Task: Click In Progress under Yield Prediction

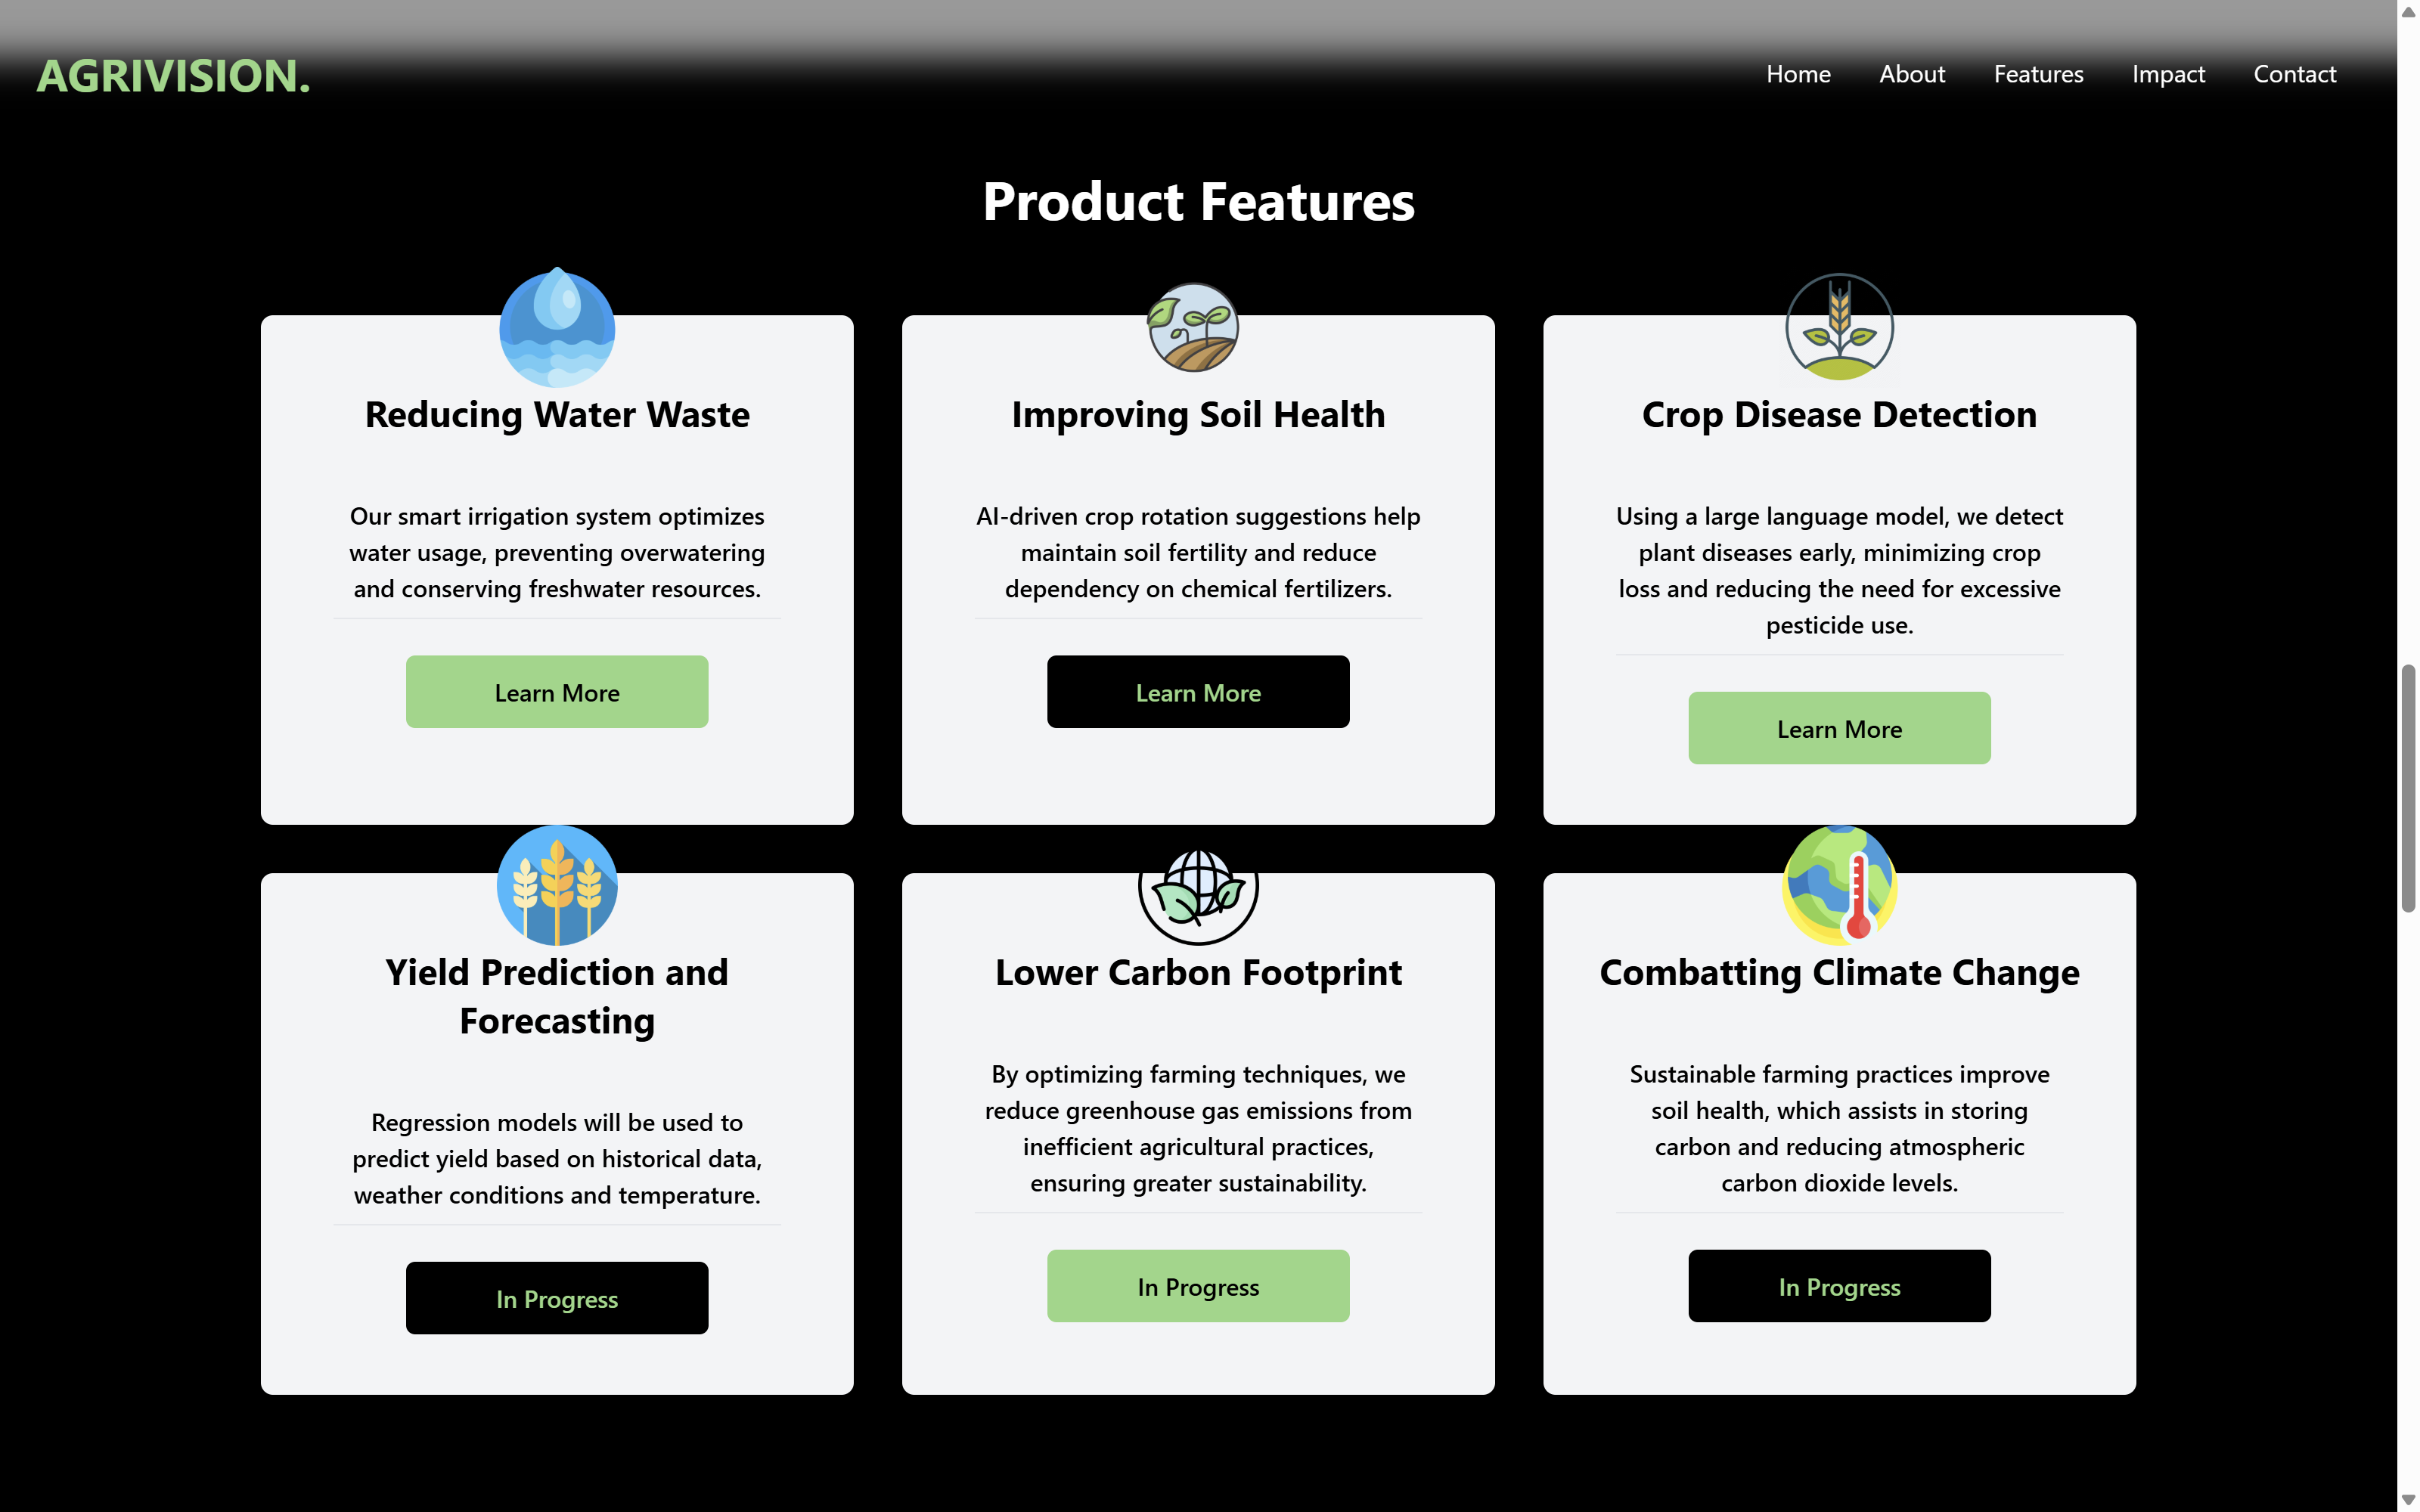Action: tap(557, 1298)
